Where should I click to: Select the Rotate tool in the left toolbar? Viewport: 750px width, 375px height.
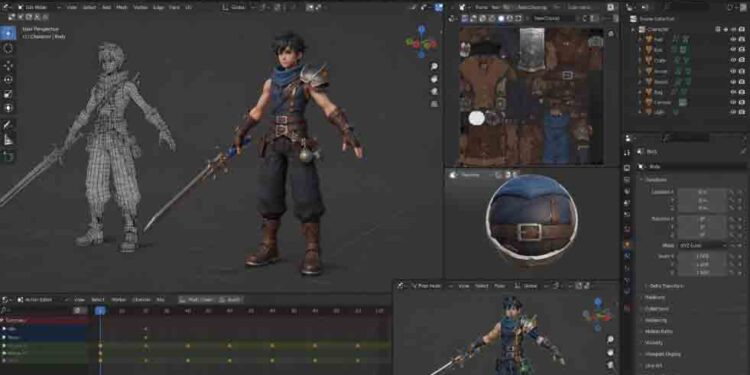(x=8, y=79)
